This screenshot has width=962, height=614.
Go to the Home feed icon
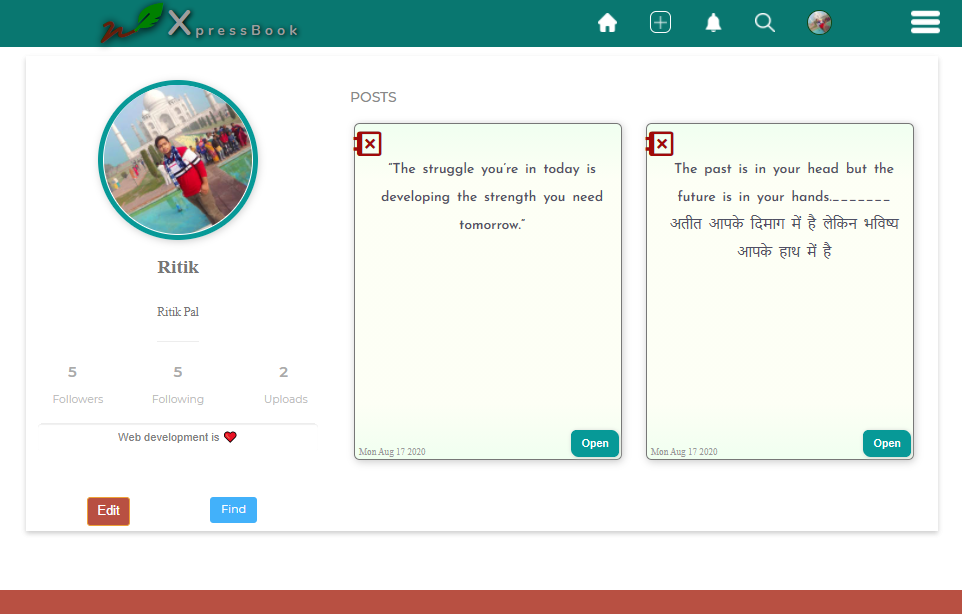coord(607,23)
